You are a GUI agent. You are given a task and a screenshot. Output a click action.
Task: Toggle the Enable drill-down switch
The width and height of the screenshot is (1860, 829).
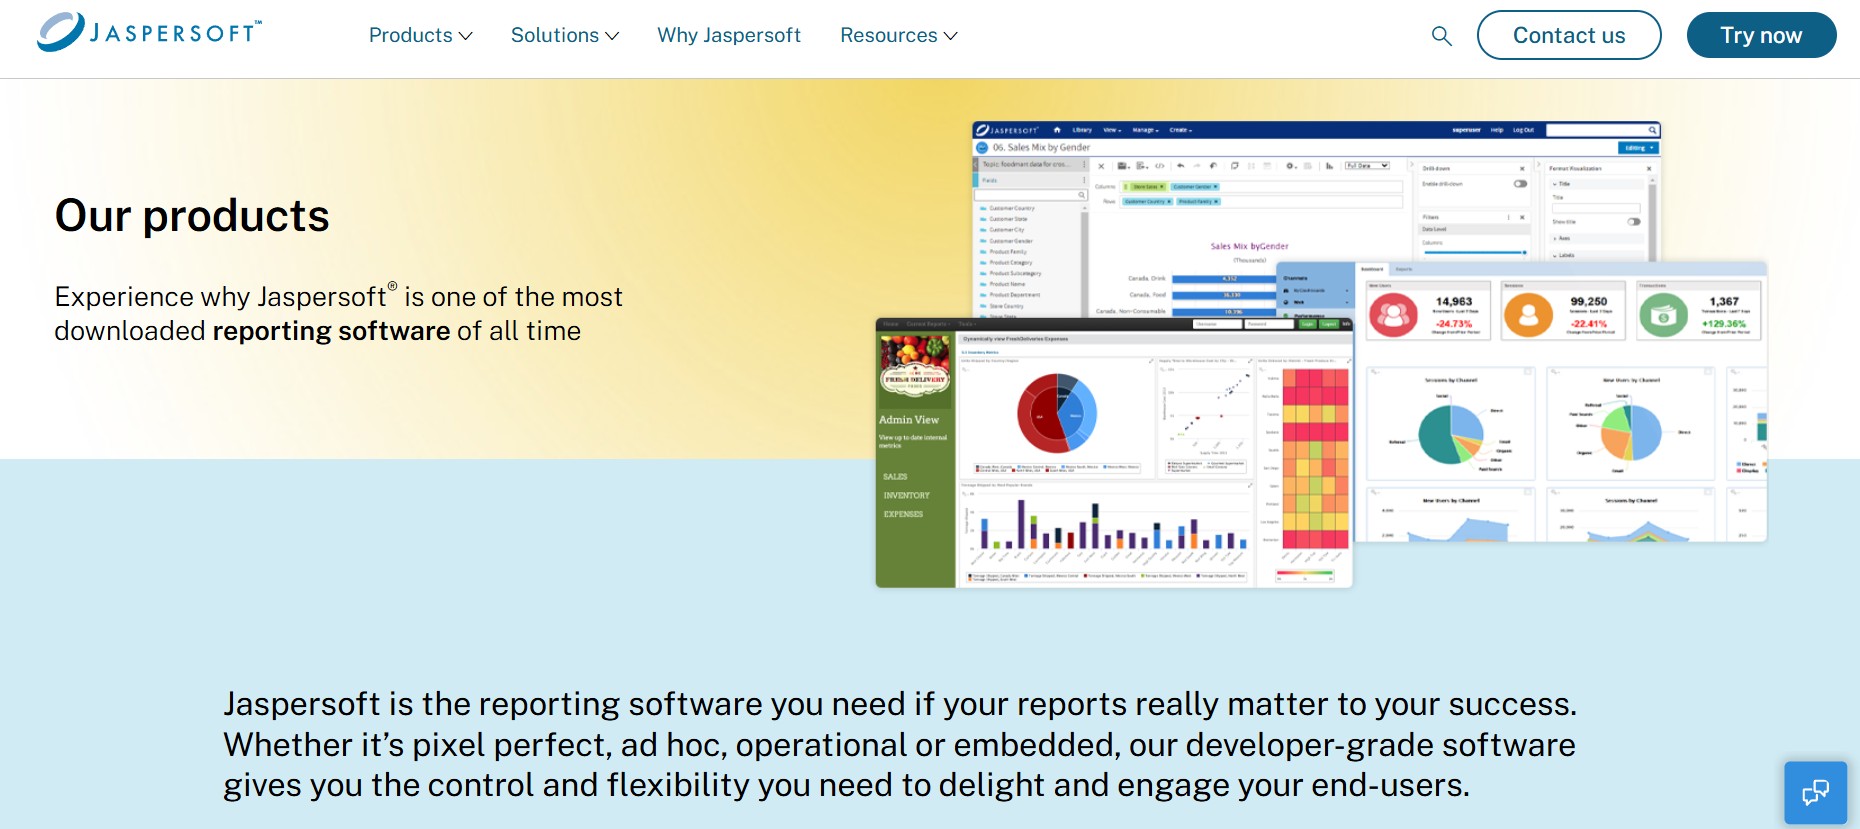[1520, 184]
